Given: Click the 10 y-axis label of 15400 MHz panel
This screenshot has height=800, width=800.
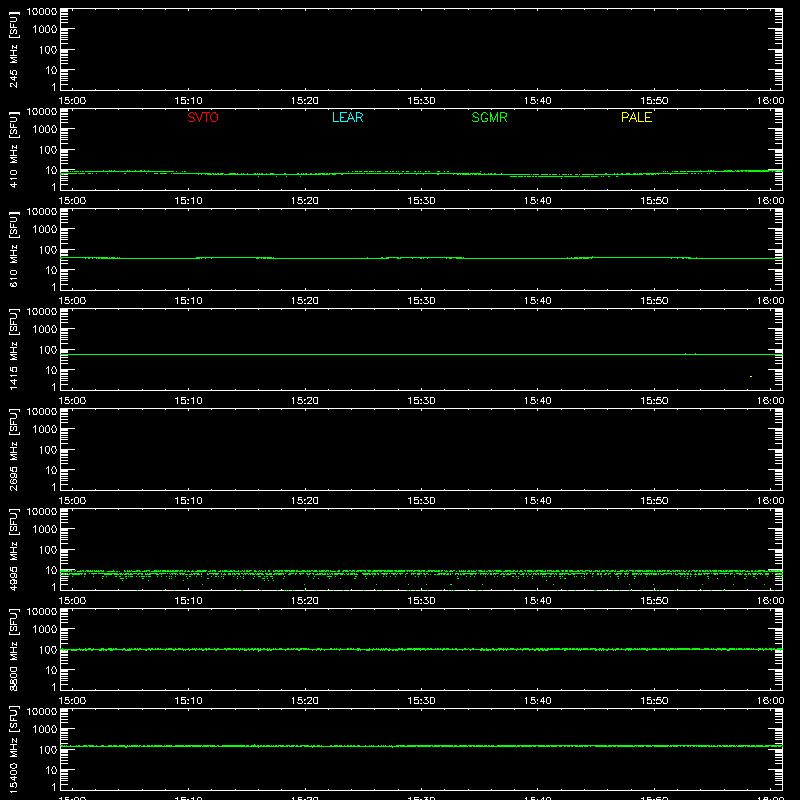Looking at the screenshot, I should click(x=51, y=770).
